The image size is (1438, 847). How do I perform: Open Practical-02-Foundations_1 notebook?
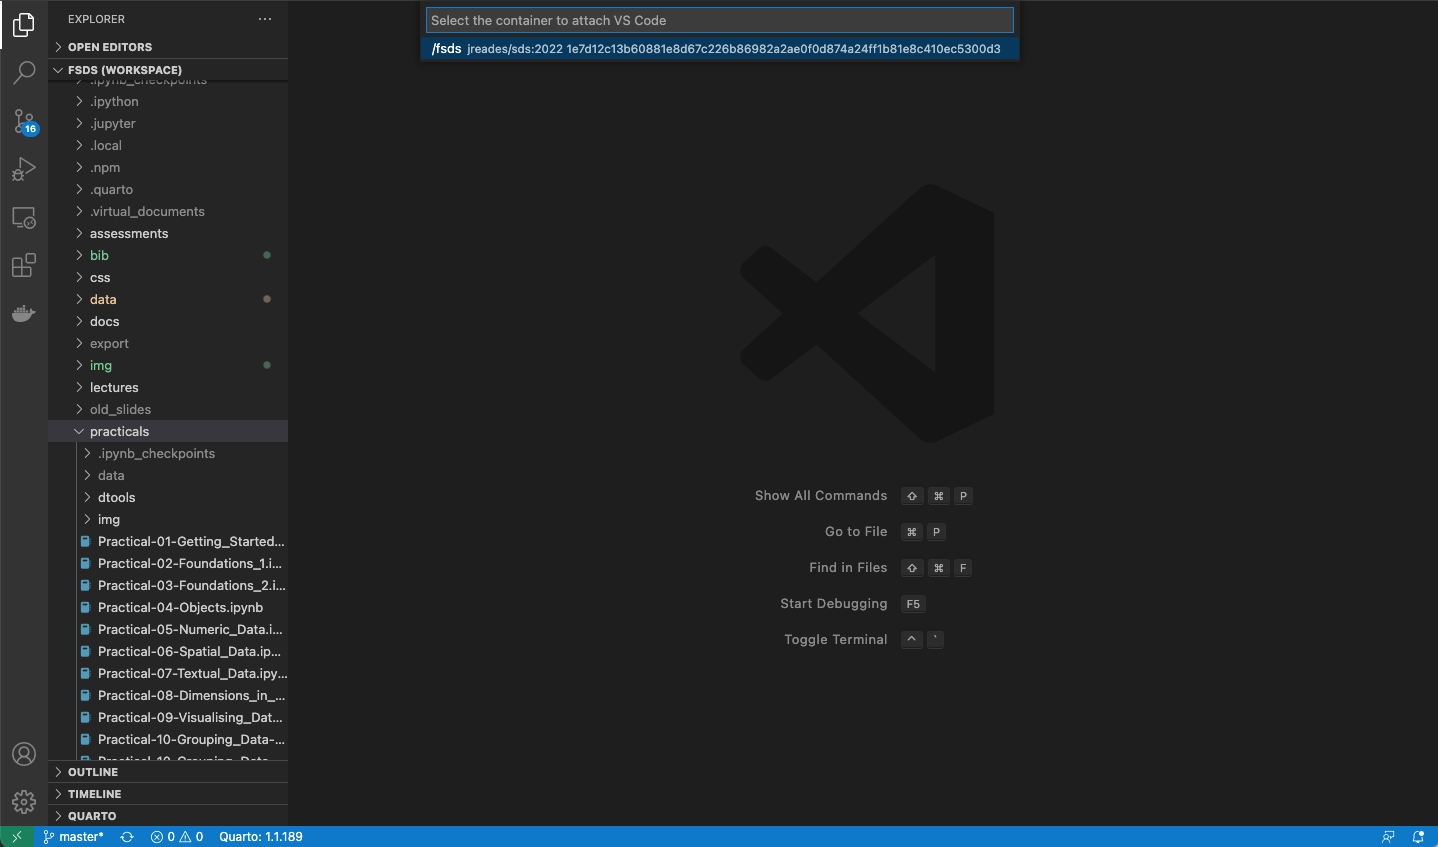click(x=168, y=564)
